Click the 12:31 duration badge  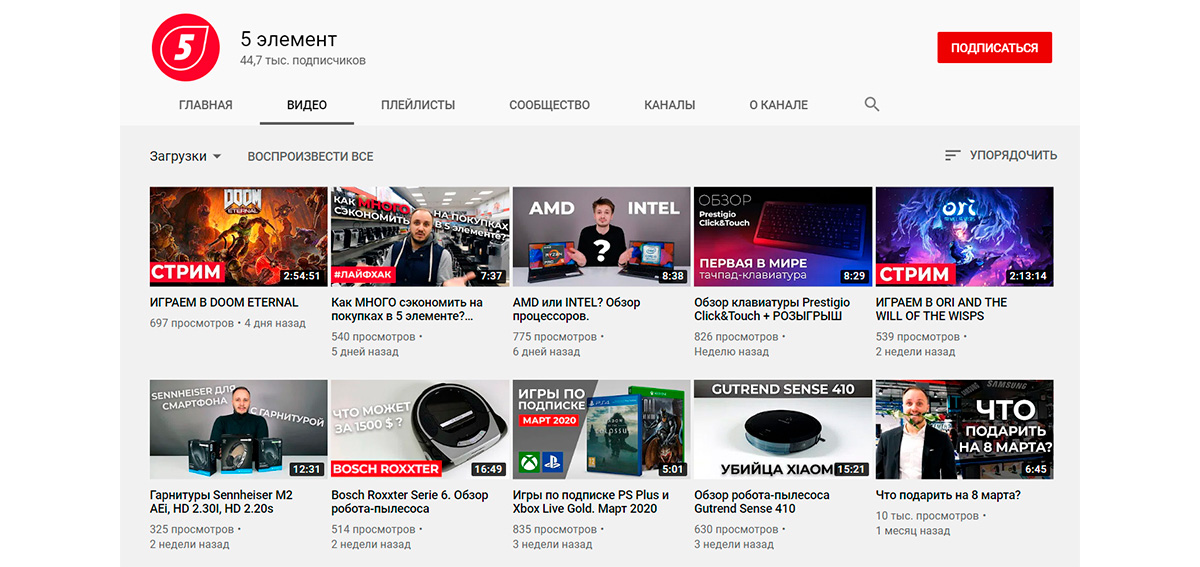tap(306, 469)
